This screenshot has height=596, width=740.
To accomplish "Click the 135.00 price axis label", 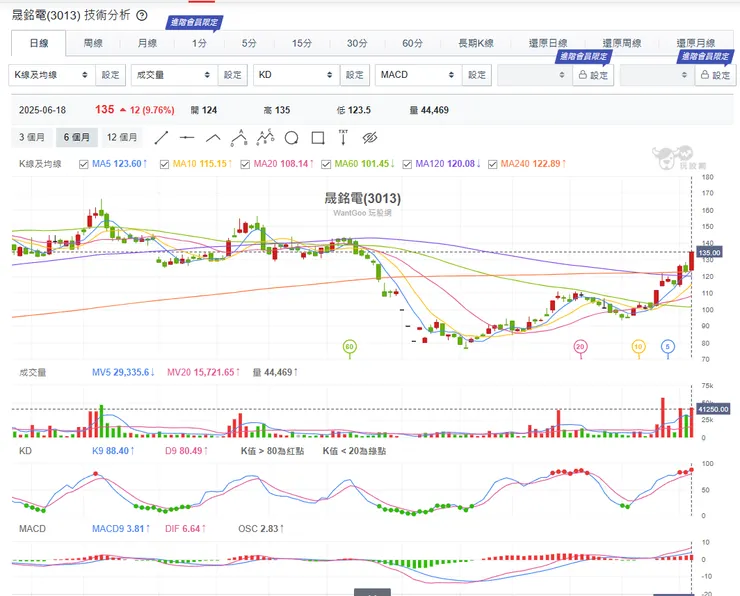I will (709, 253).
